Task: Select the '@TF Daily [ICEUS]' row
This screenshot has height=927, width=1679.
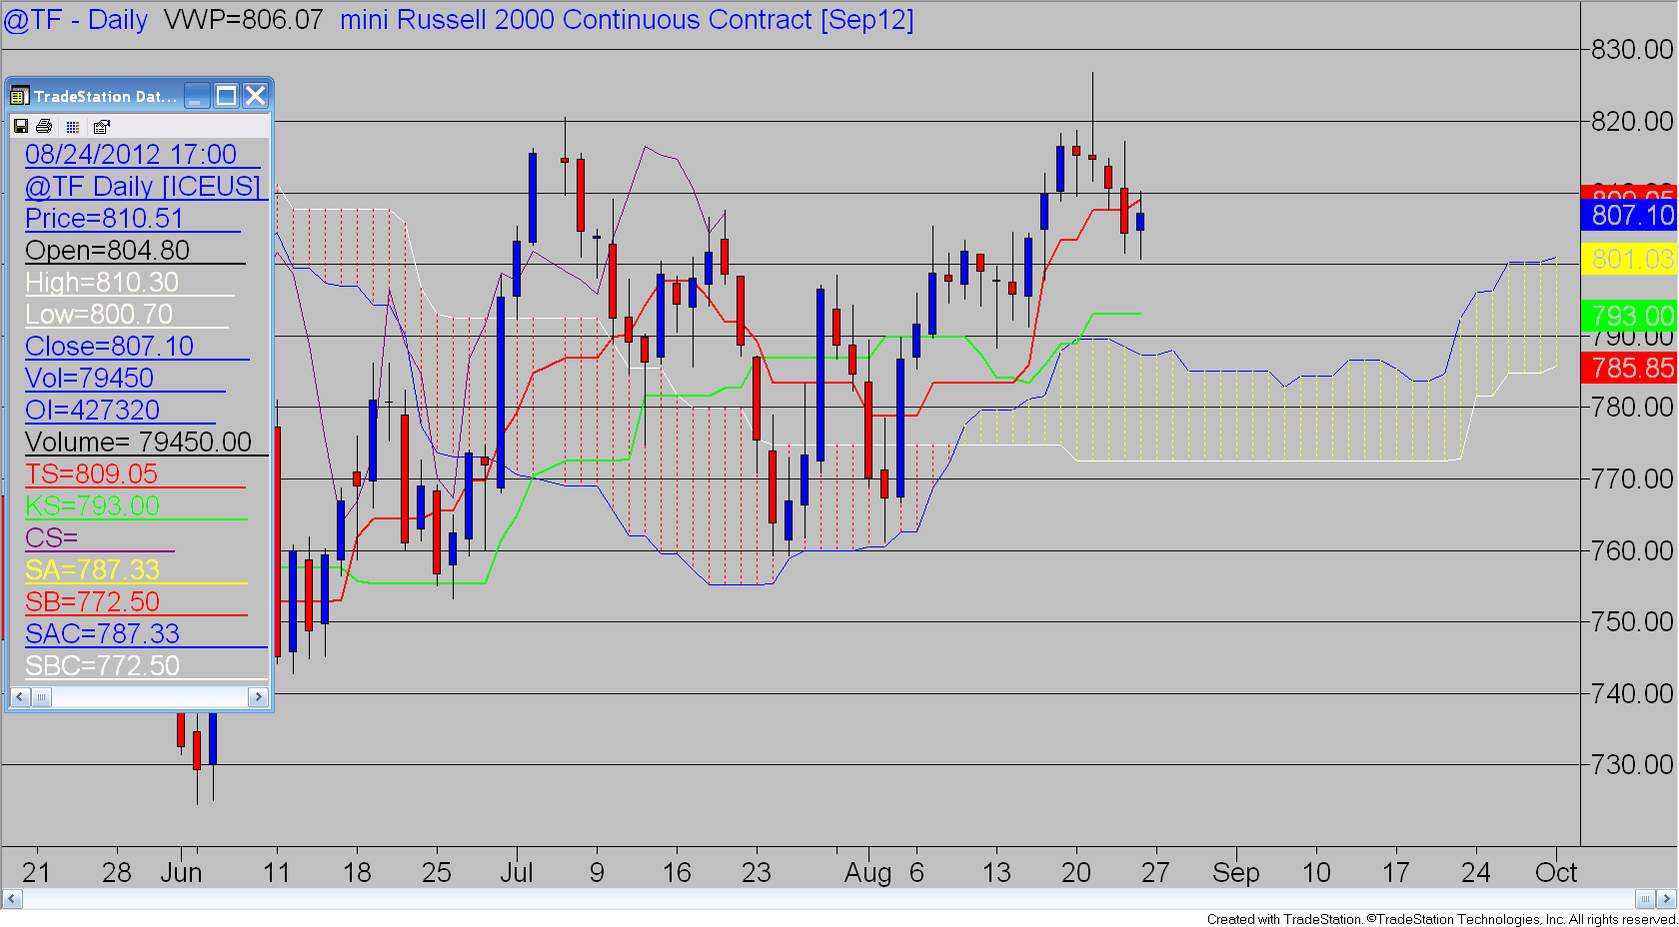Action: pyautogui.click(x=143, y=186)
